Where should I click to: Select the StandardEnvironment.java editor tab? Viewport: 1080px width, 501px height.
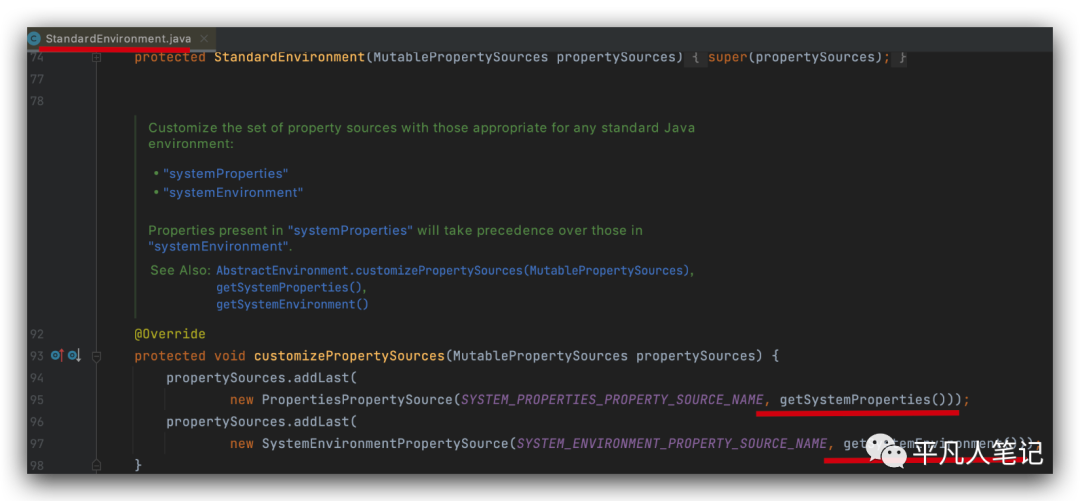click(x=118, y=39)
